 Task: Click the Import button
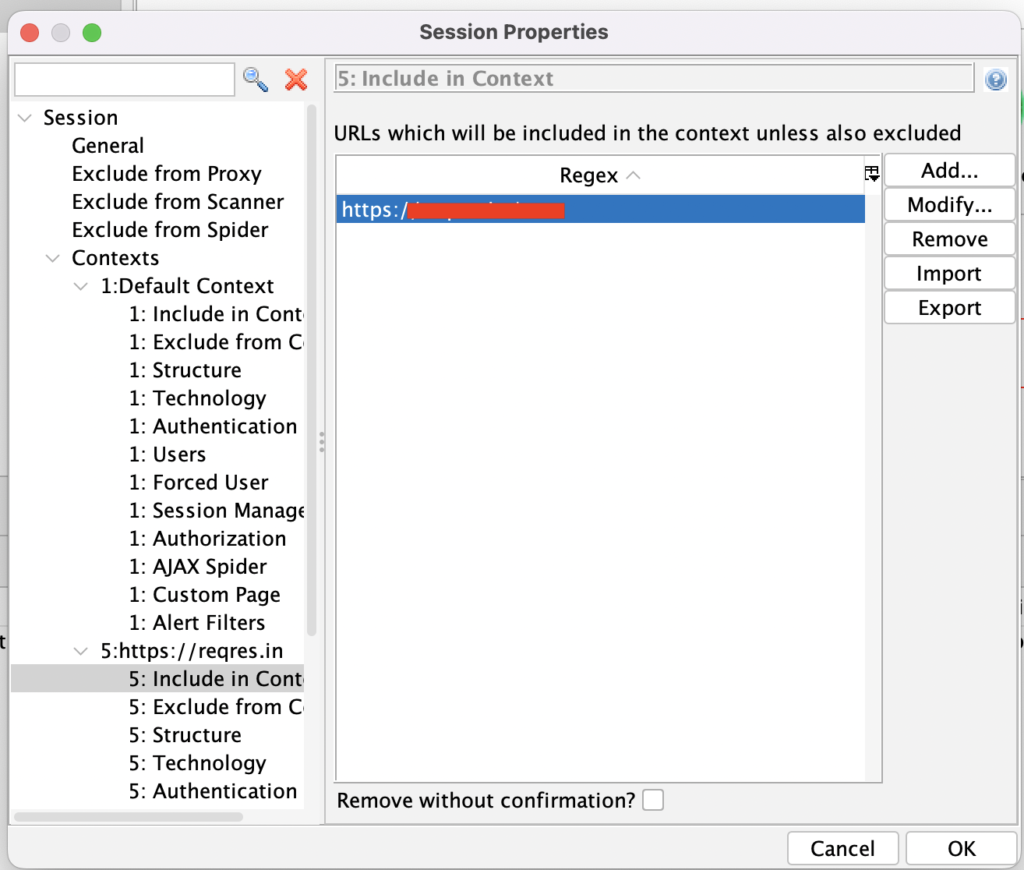pos(949,273)
